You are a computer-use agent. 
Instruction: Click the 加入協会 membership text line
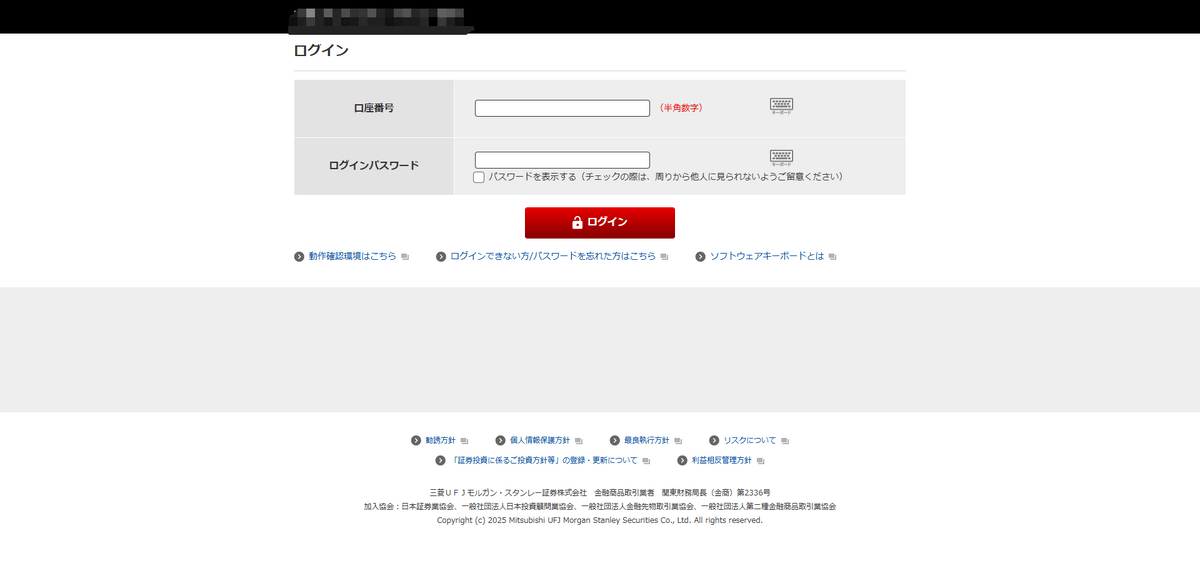point(600,507)
